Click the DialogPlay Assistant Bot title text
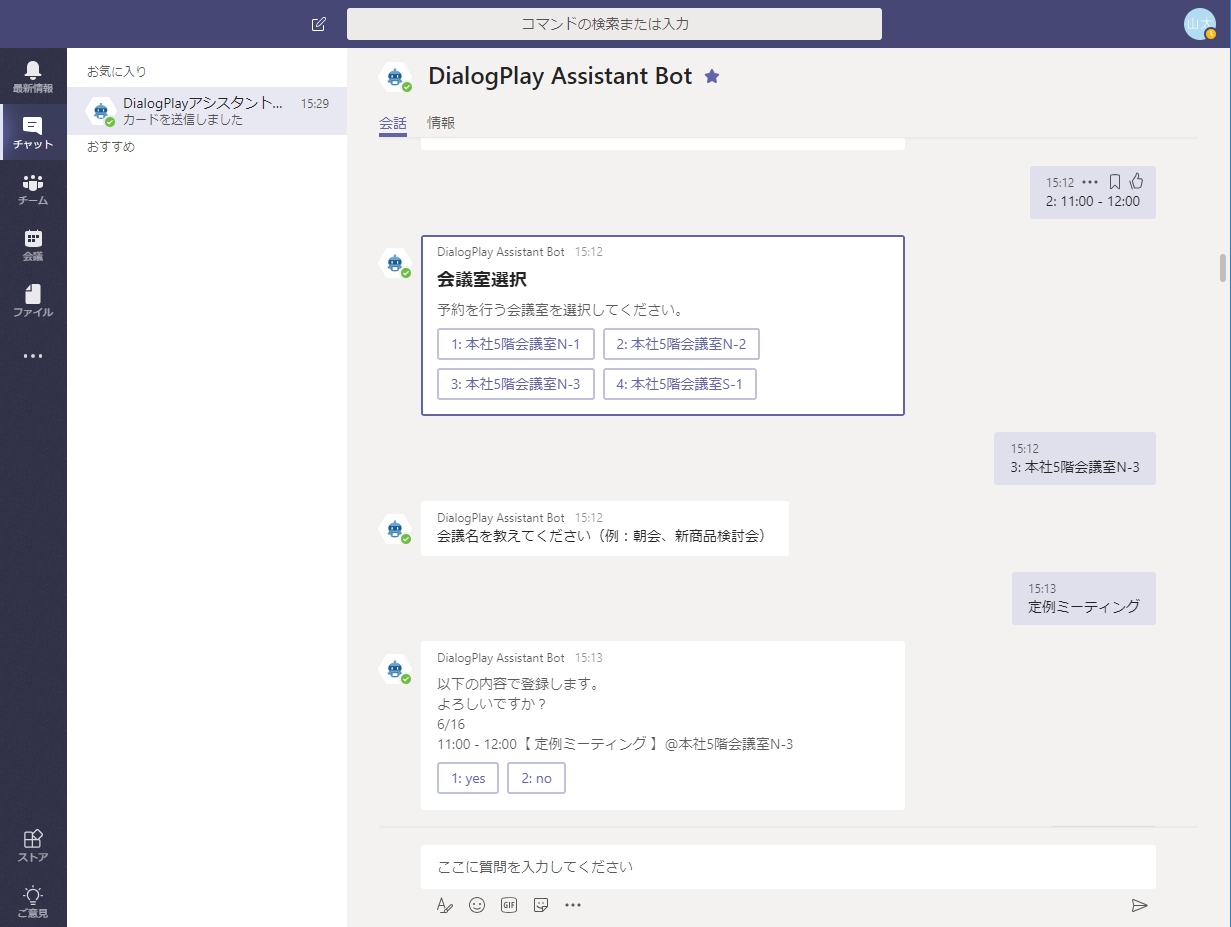The height and width of the screenshot is (927, 1231). pyautogui.click(x=560, y=76)
